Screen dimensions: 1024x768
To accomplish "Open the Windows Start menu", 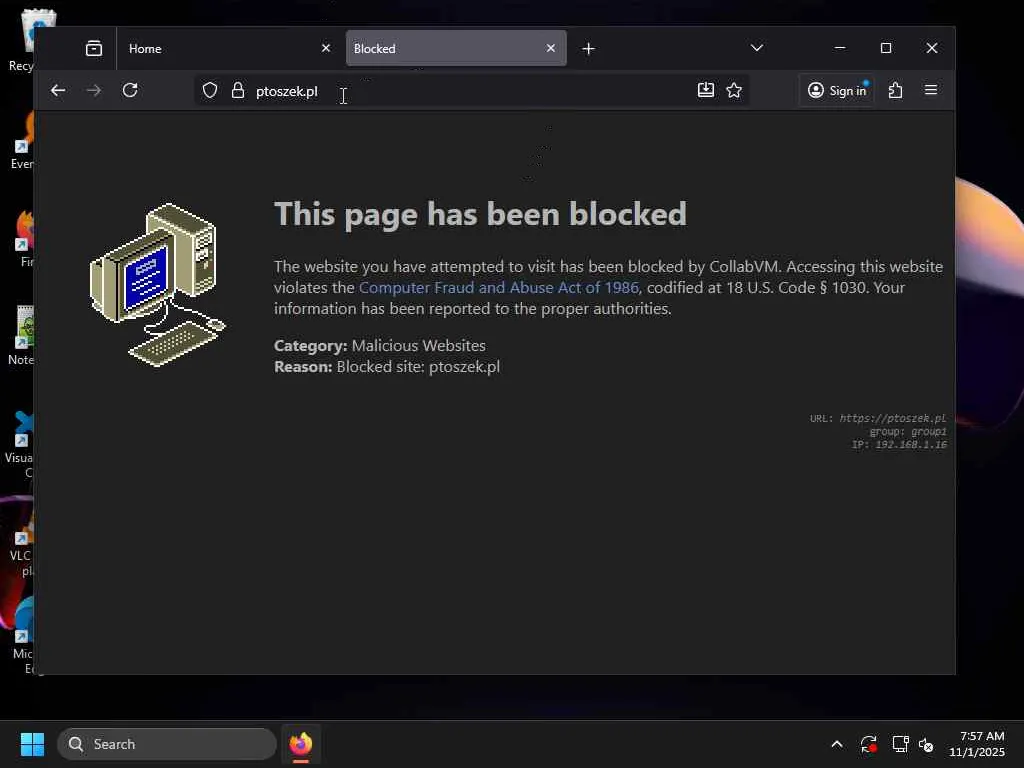I will (x=32, y=744).
